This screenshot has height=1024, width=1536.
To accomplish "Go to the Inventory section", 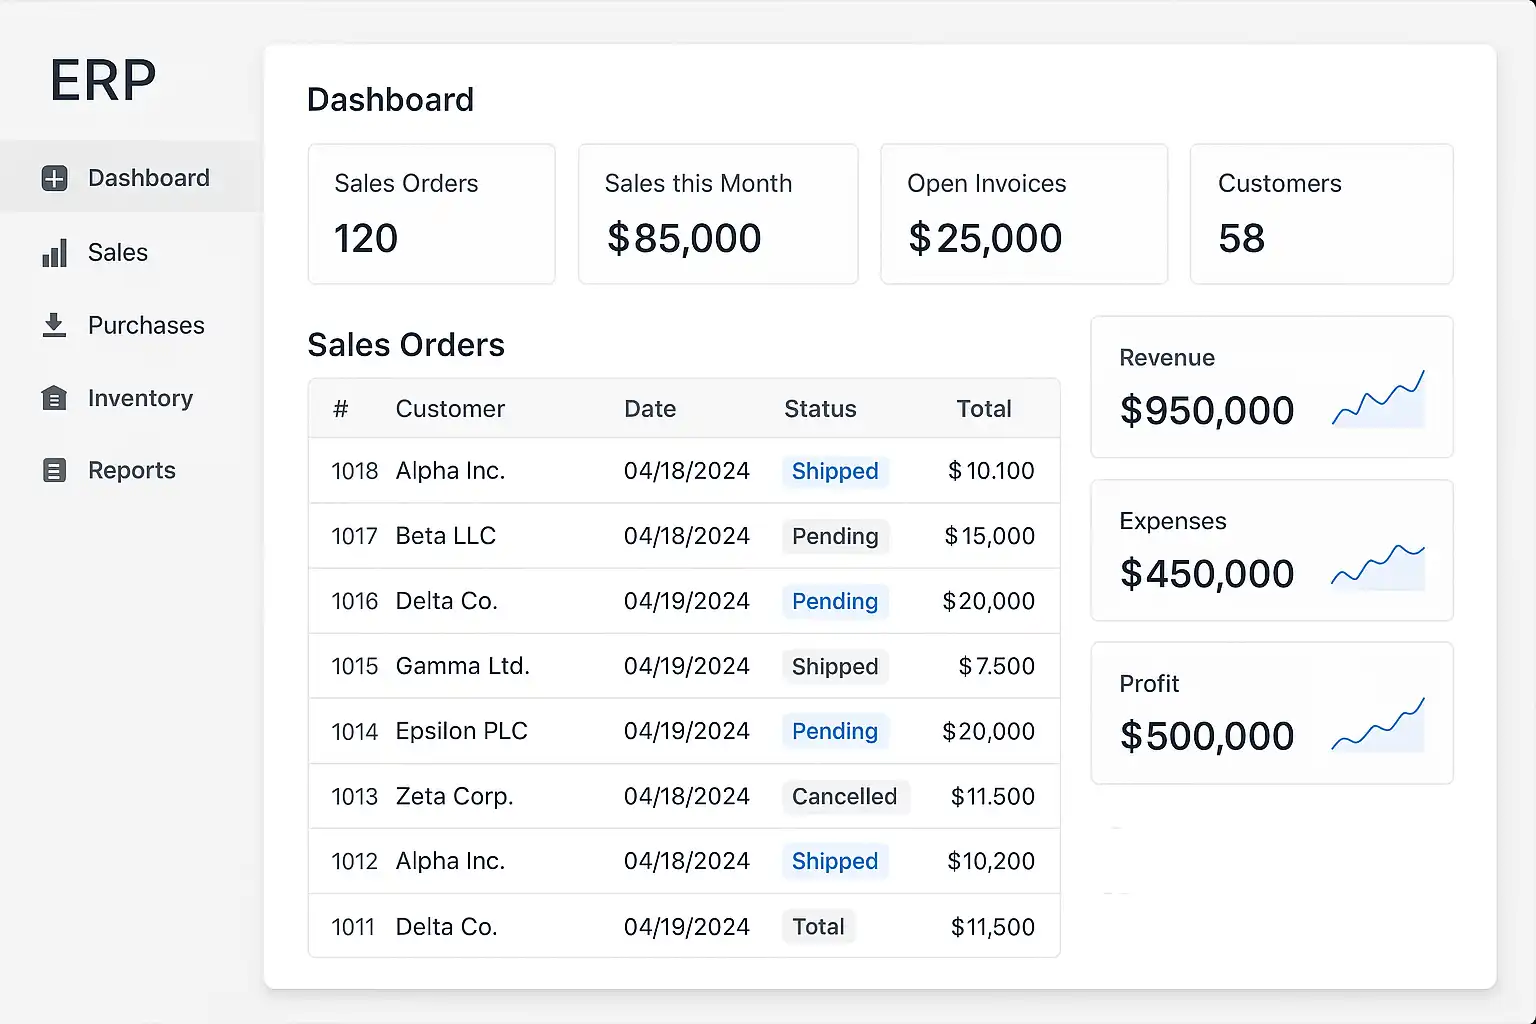I will 140,398.
